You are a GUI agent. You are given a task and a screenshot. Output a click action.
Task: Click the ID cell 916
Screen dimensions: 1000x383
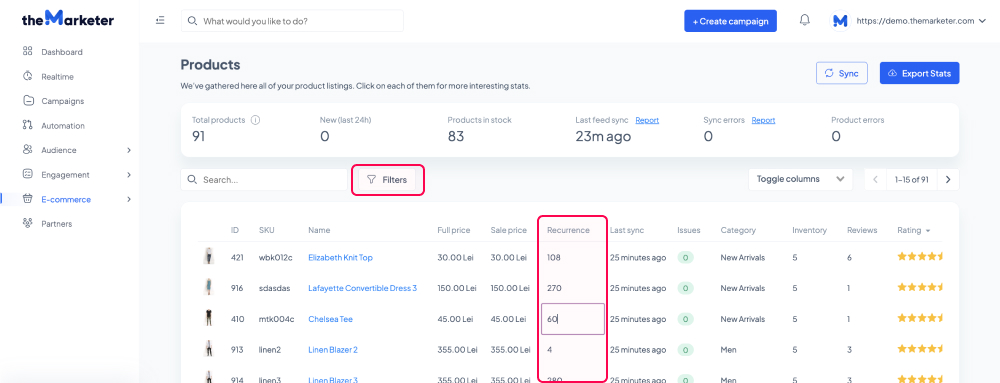click(x=237, y=288)
